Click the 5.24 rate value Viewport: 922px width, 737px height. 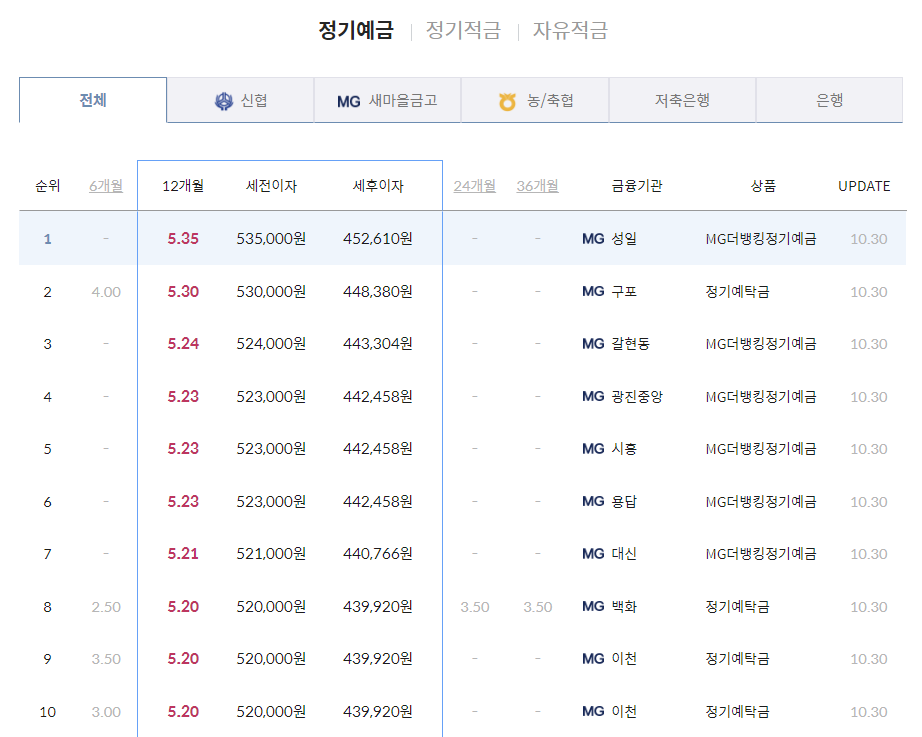coord(183,344)
